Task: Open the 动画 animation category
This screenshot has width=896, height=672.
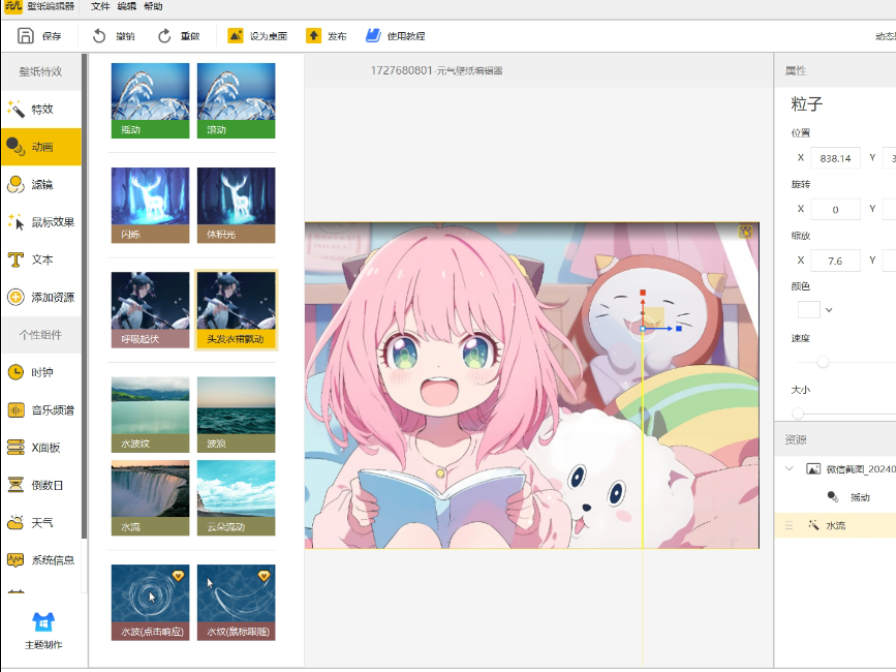Action: 41,147
